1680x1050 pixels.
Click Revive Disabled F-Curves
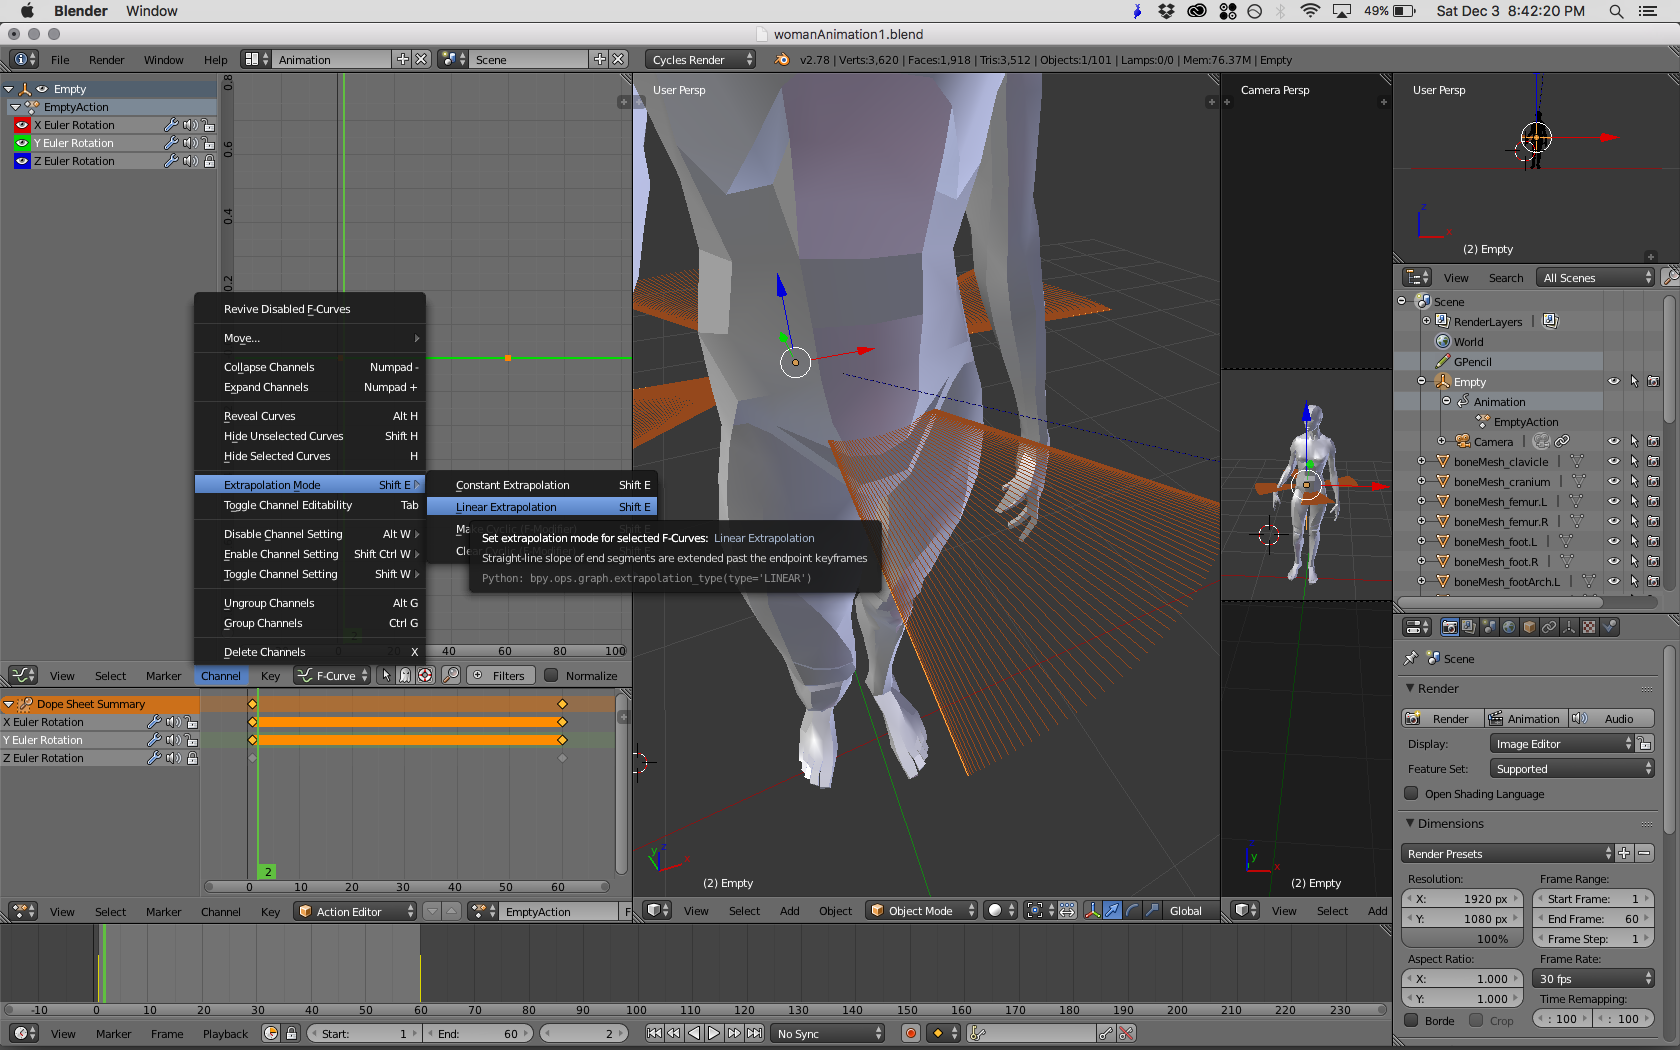(310, 309)
